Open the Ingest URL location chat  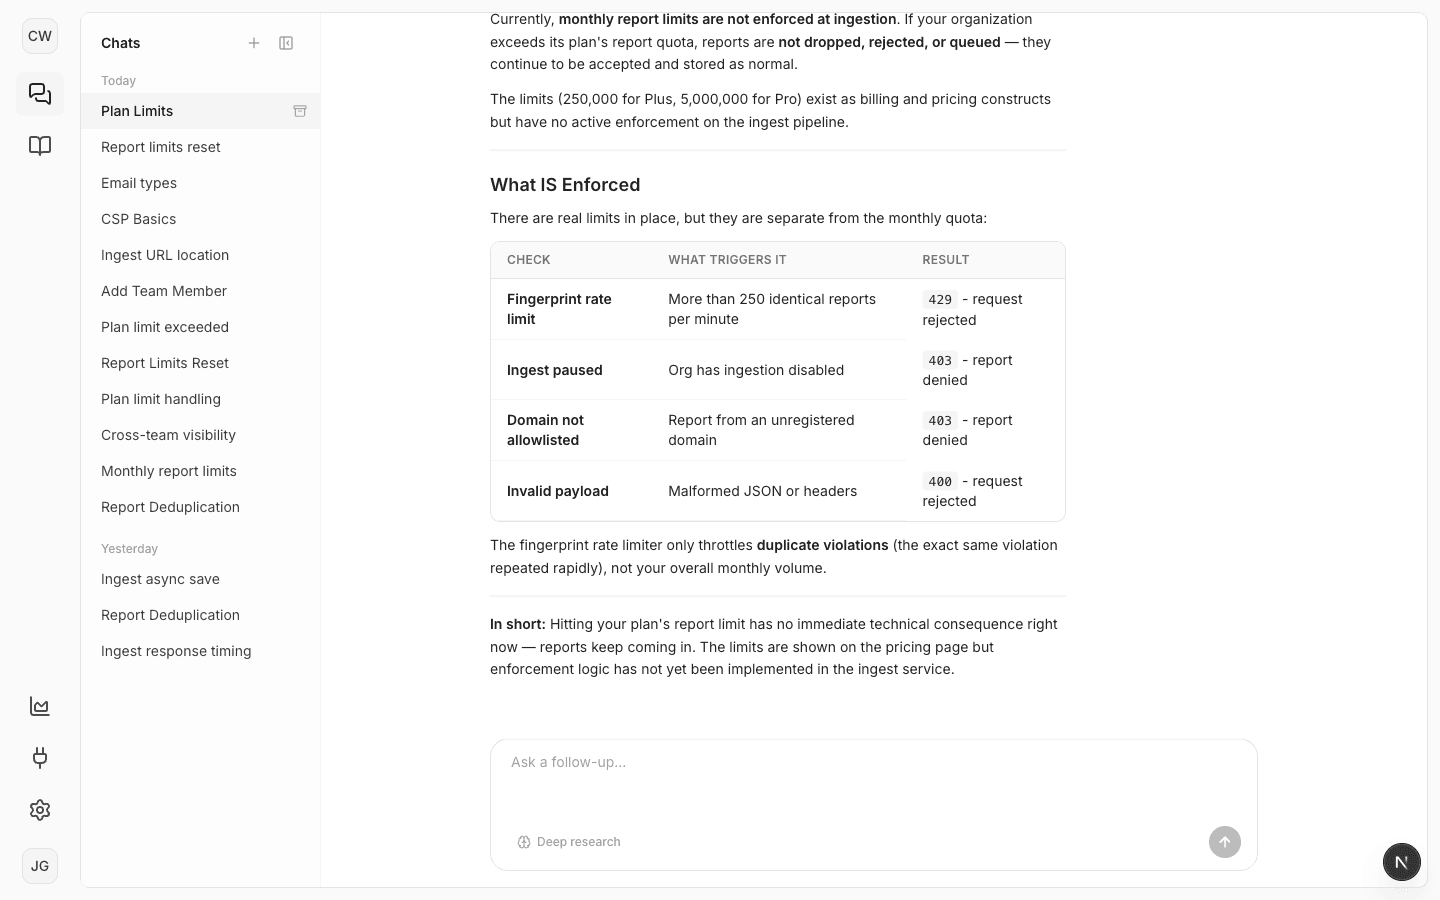tap(165, 255)
